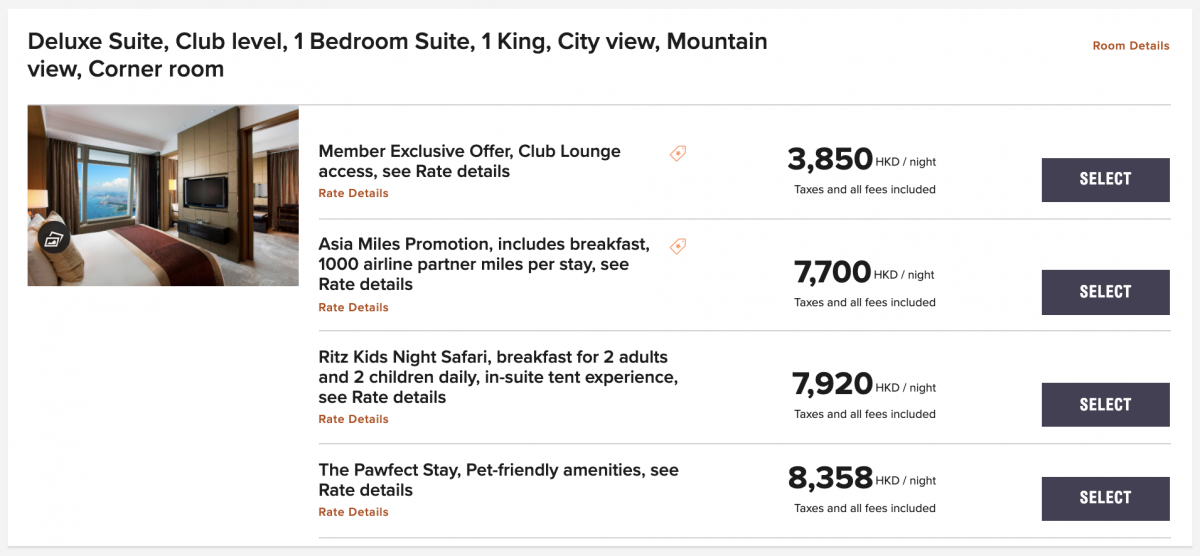Open the Room Details link
Screen dimensions: 1200x556
tap(1130, 46)
